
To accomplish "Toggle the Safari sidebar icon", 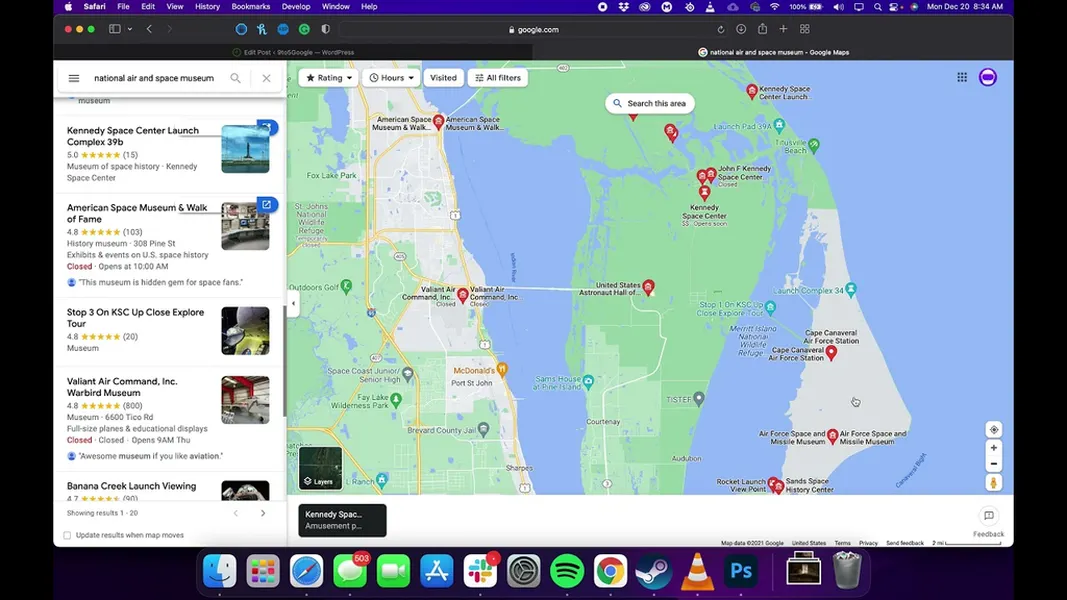I will click(x=114, y=29).
